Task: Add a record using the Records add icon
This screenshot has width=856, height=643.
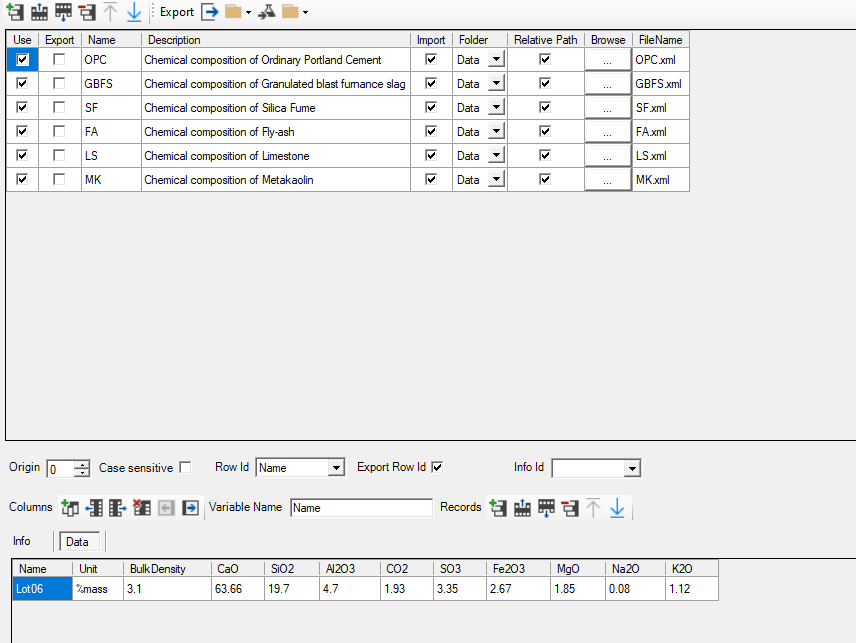Action: 498,508
